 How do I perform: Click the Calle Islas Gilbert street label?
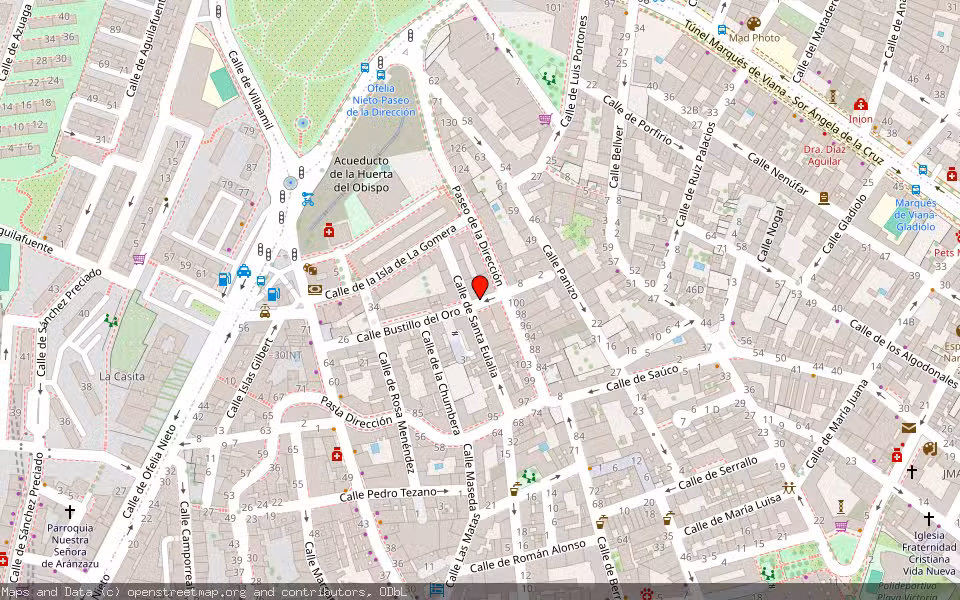(249, 377)
